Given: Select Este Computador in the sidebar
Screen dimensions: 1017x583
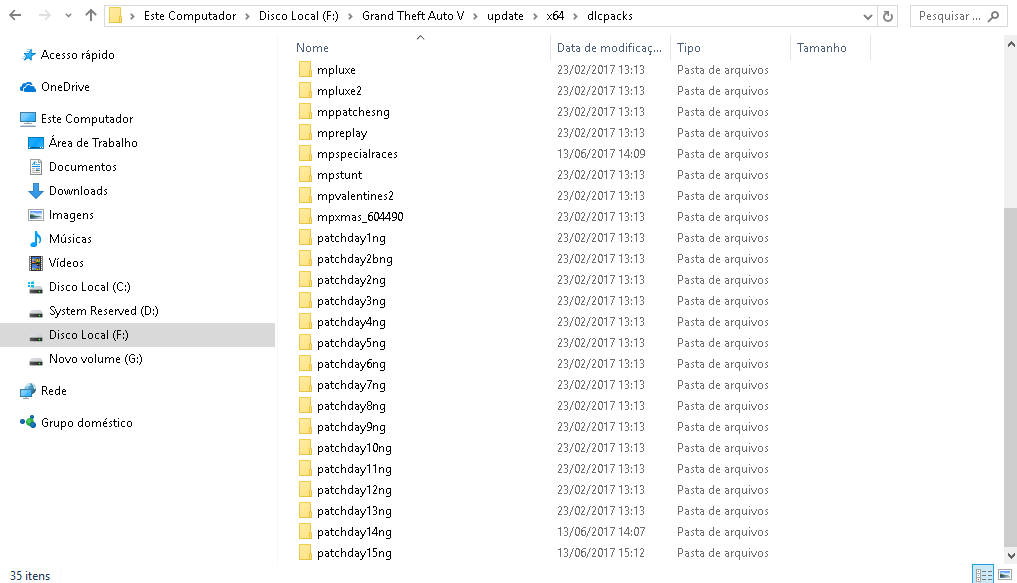Looking at the screenshot, I should click(86, 119).
